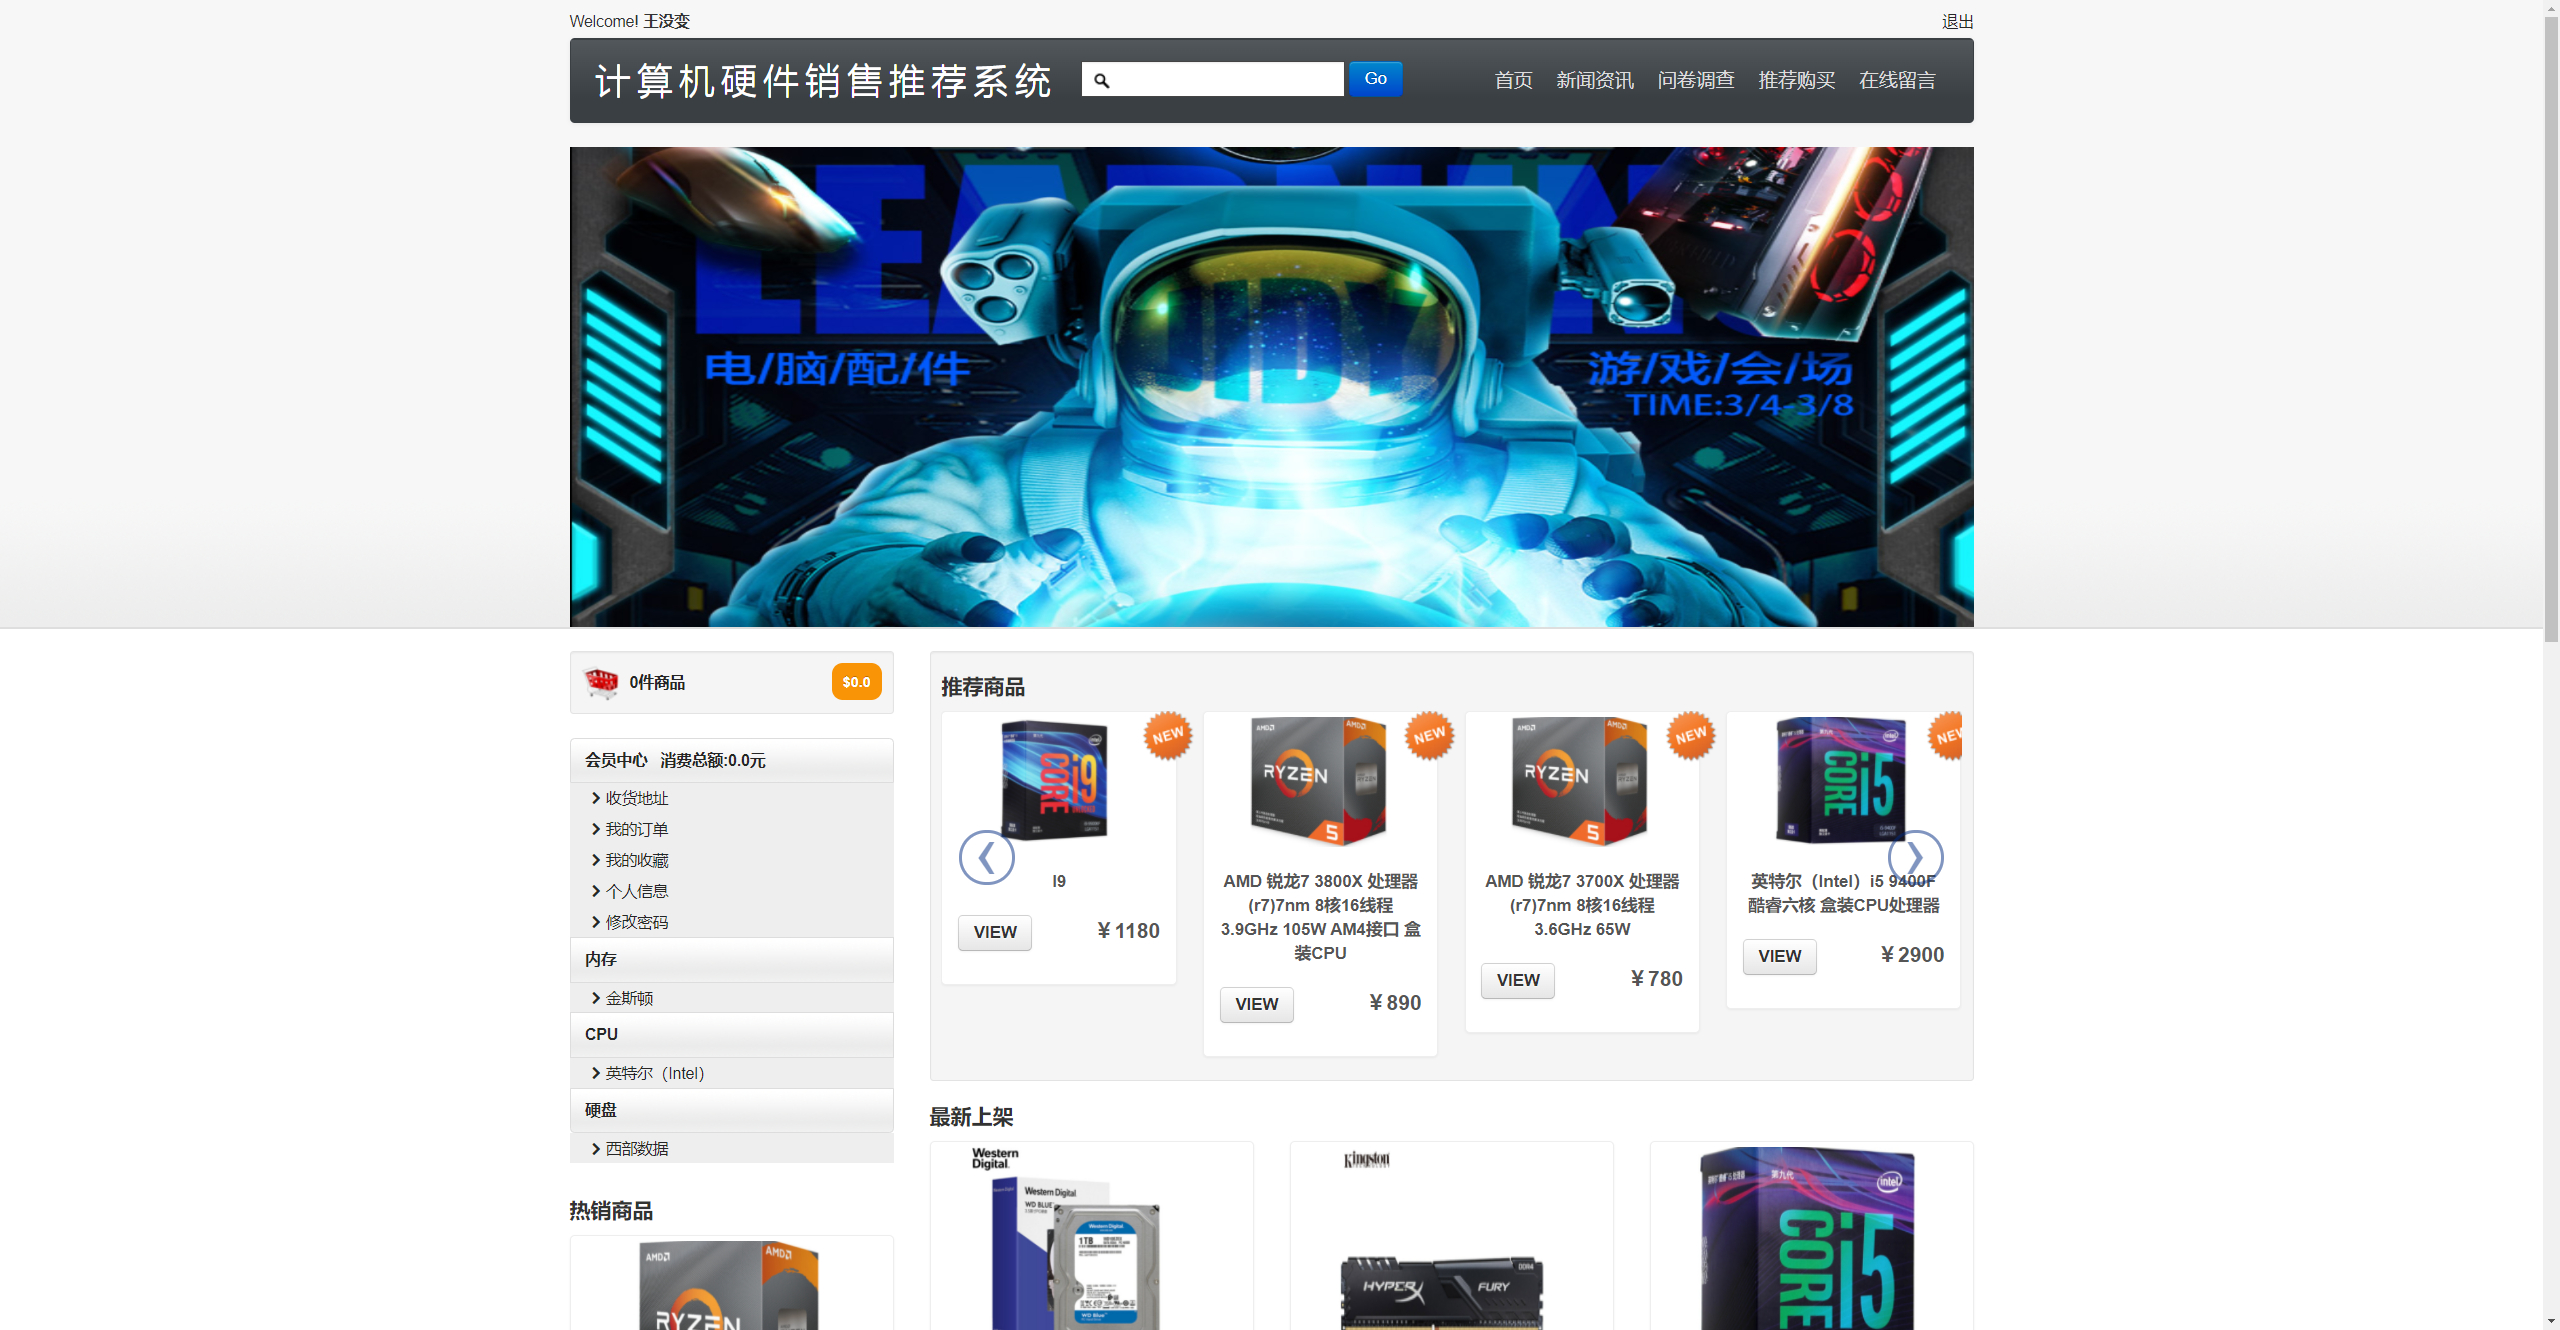Image resolution: width=2560 pixels, height=1330 pixels.
Task: Open the 新闻资讯 navigation menu
Action: 1594,80
